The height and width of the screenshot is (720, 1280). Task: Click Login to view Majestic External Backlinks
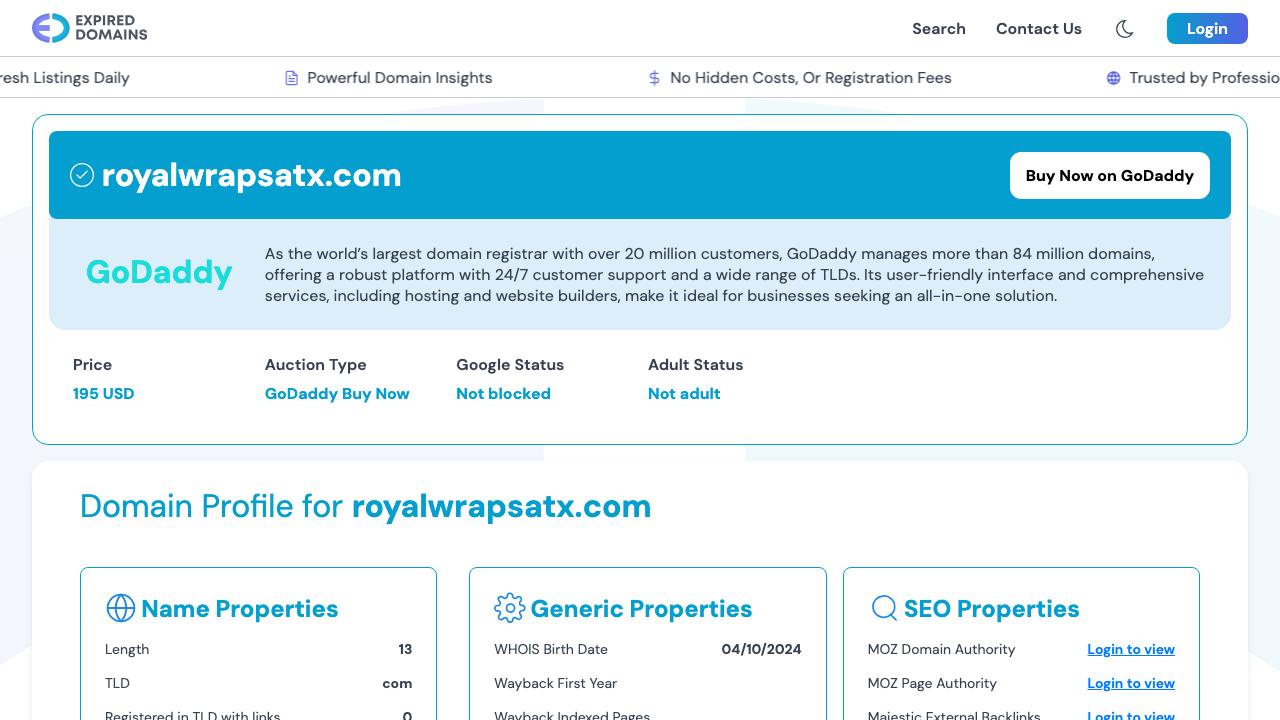(1130, 714)
